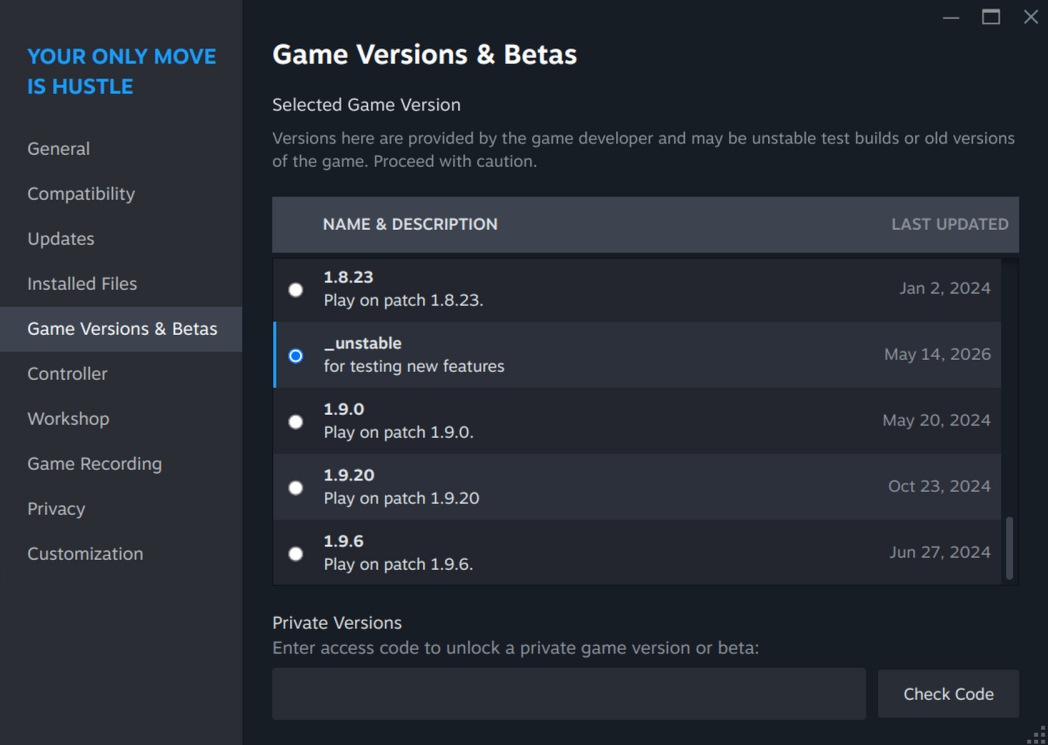1048x745 pixels.
Task: Minimize the properties window
Action: [951, 18]
